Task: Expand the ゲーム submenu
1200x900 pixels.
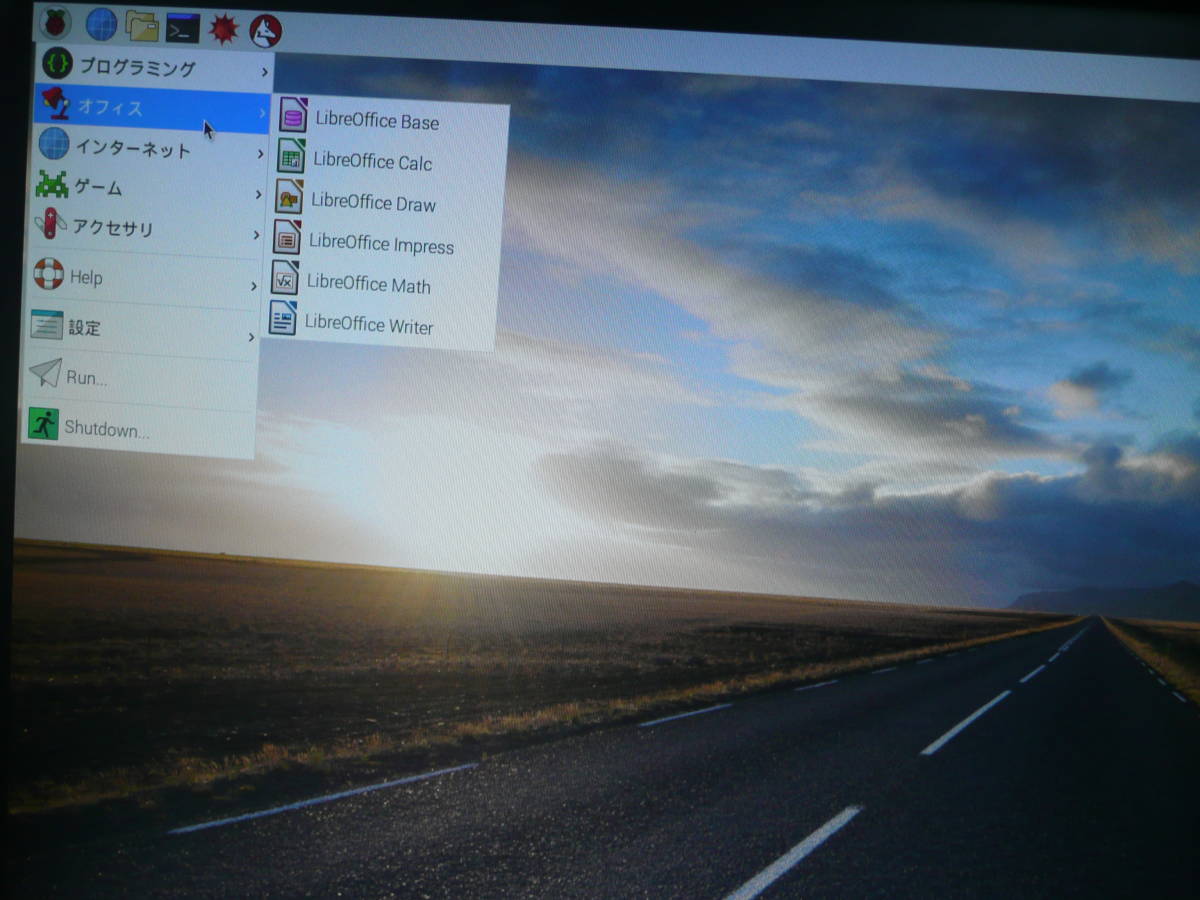Action: coord(98,187)
